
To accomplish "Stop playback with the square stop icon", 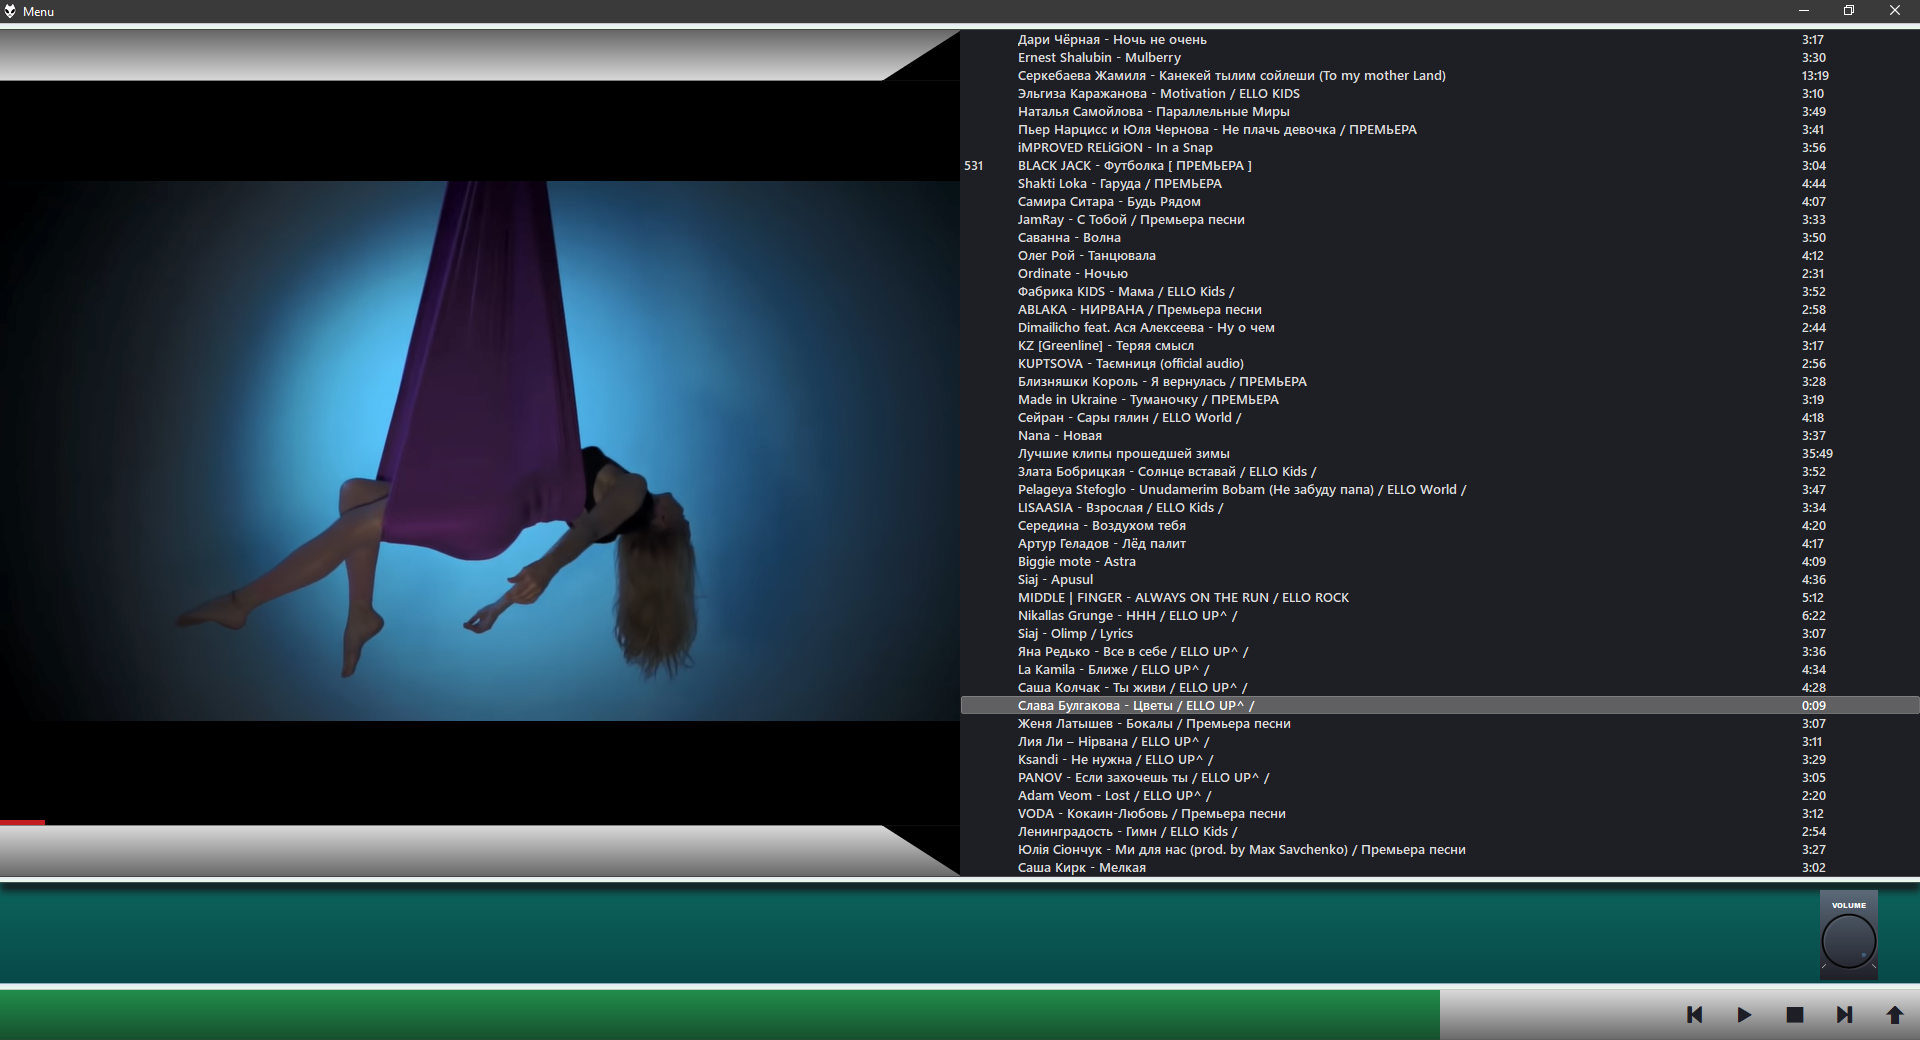I will pyautogui.click(x=1794, y=1014).
